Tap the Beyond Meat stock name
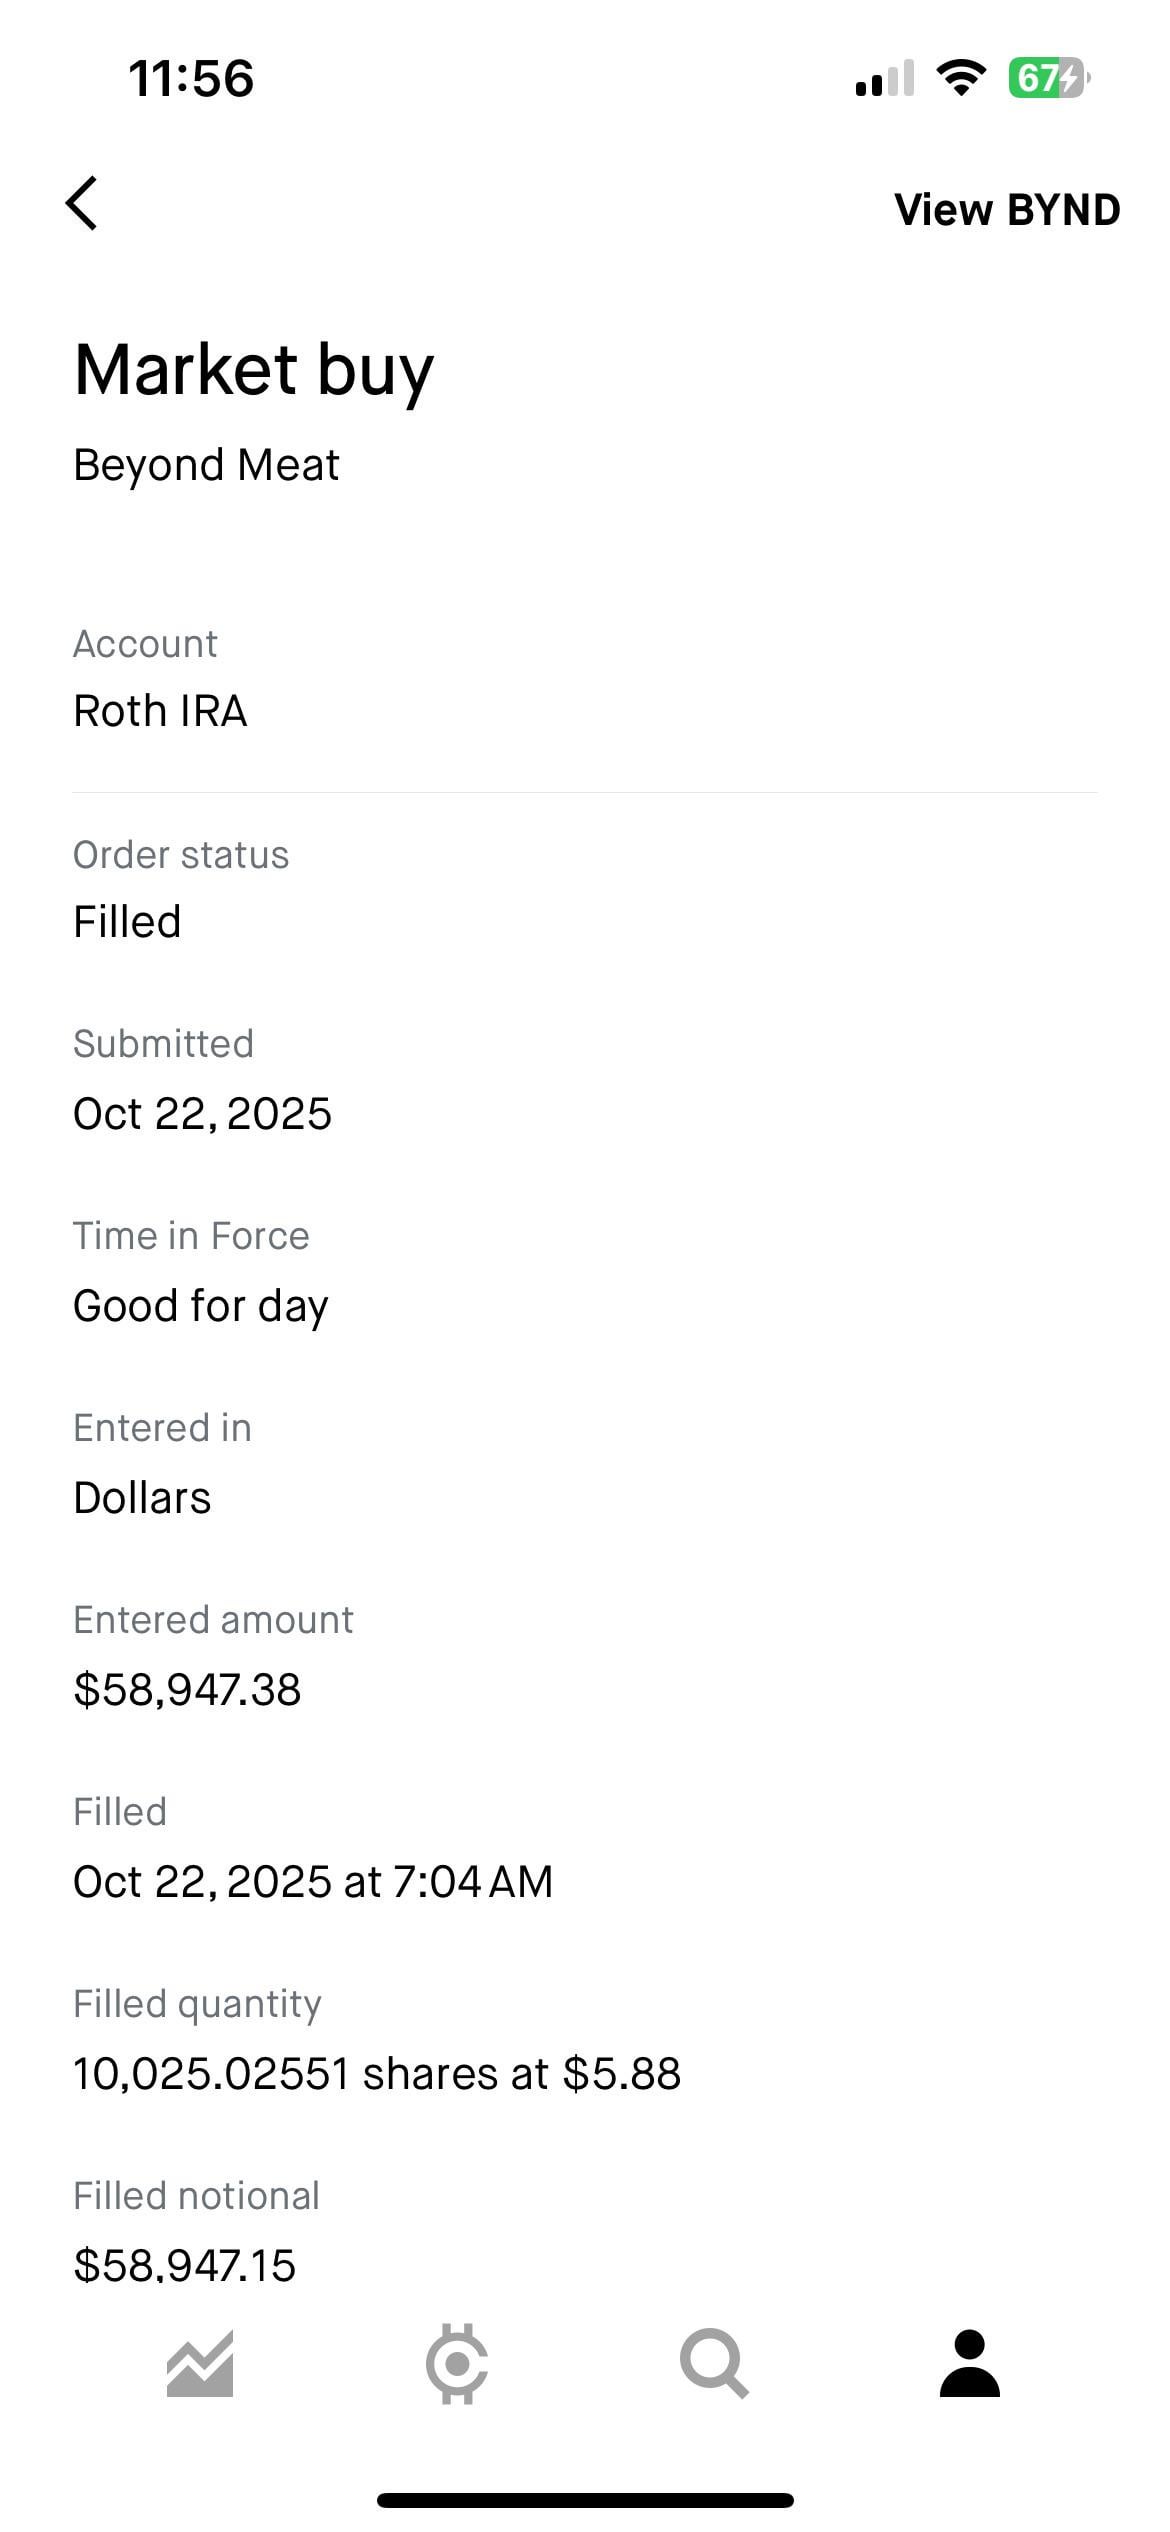 click(x=206, y=465)
